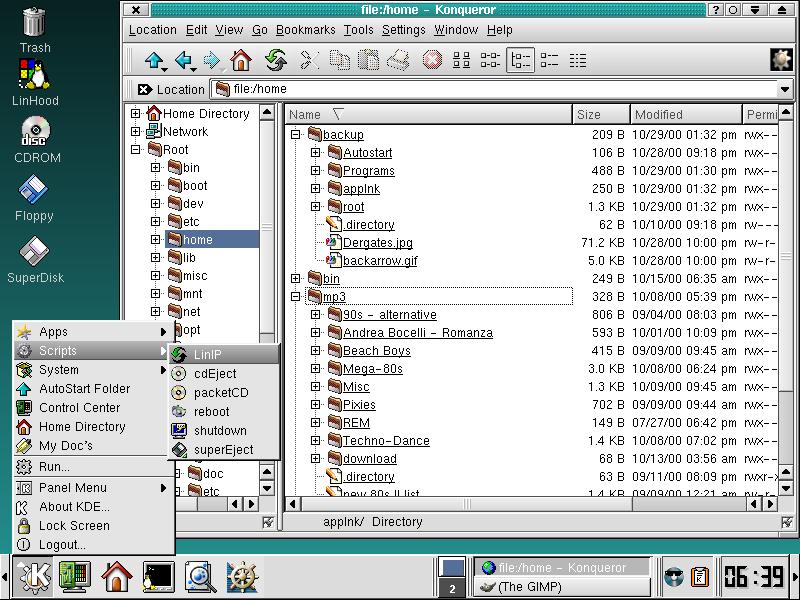The image size is (800, 600).
Task: Click the Home toolbar icon in Konqueror
Action: [x=240, y=61]
